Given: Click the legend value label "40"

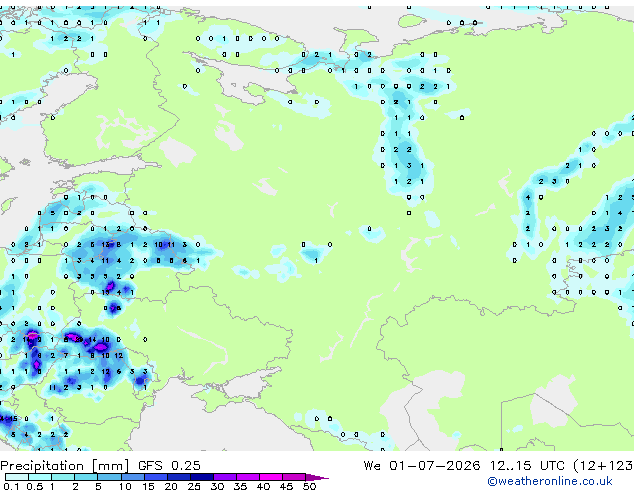Looking at the screenshot, I should (x=263, y=486).
